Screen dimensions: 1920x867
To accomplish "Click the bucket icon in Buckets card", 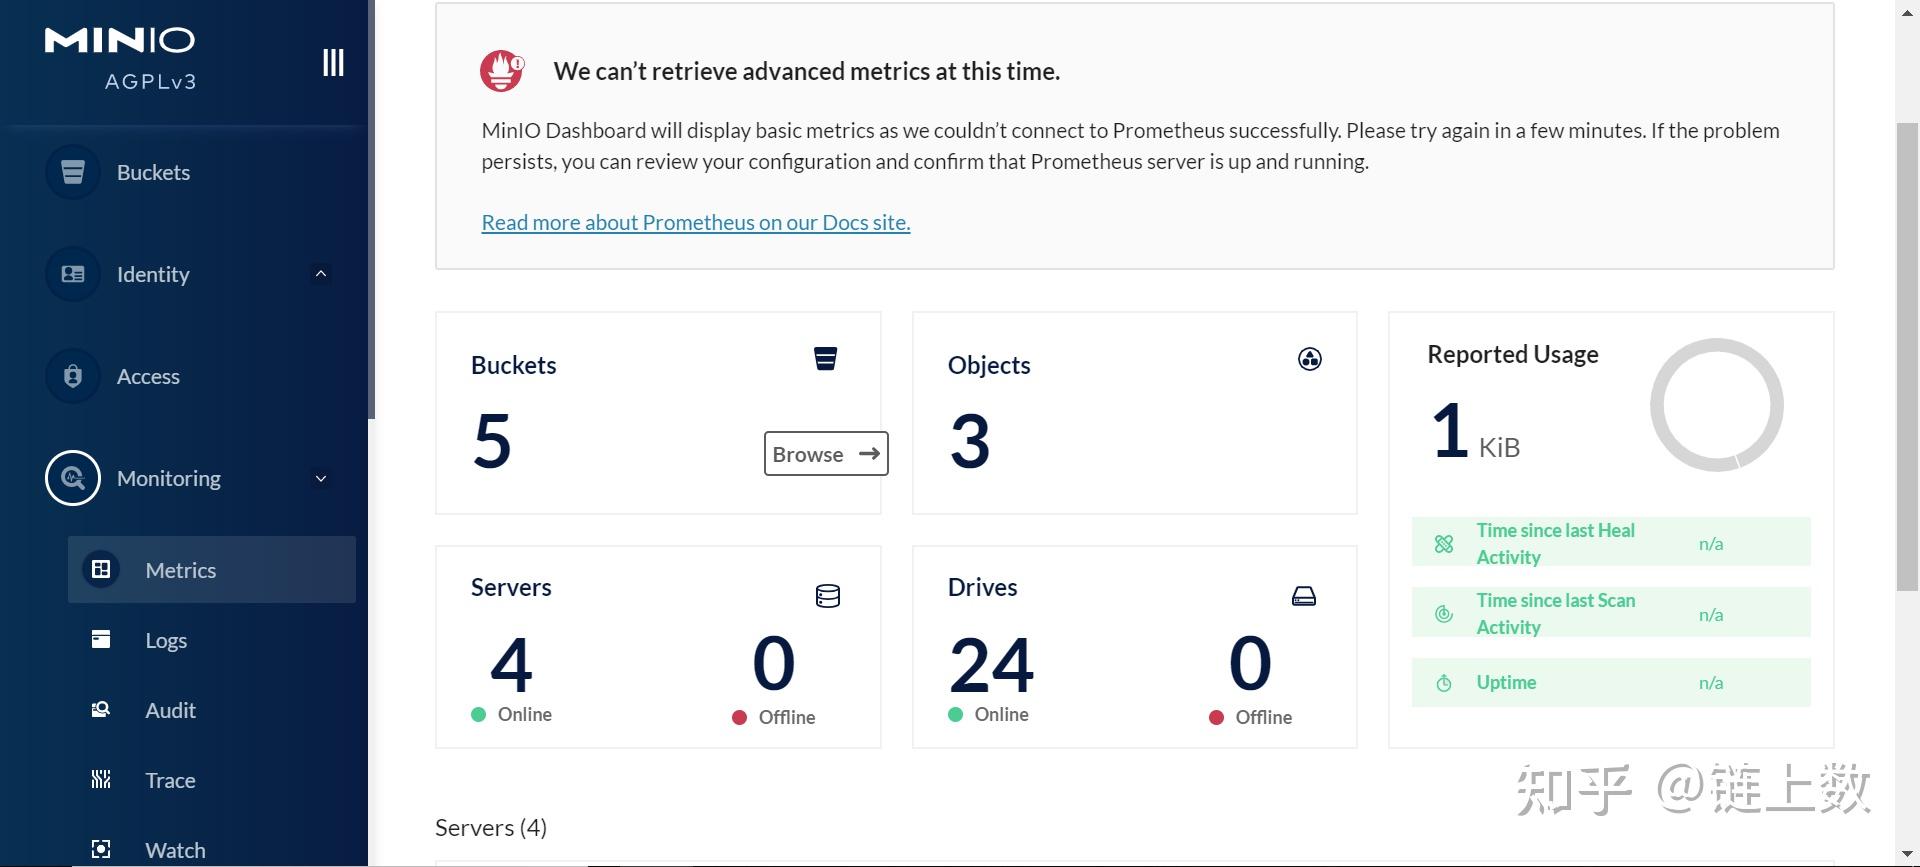I will 825,359.
